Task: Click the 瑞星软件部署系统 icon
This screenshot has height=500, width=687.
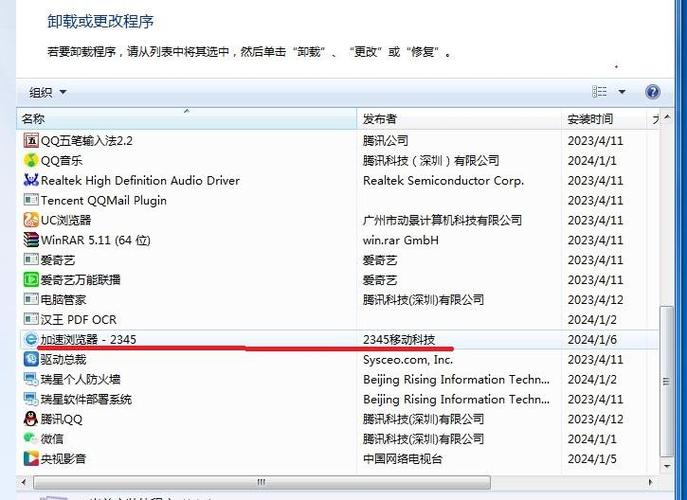Action: (31, 399)
